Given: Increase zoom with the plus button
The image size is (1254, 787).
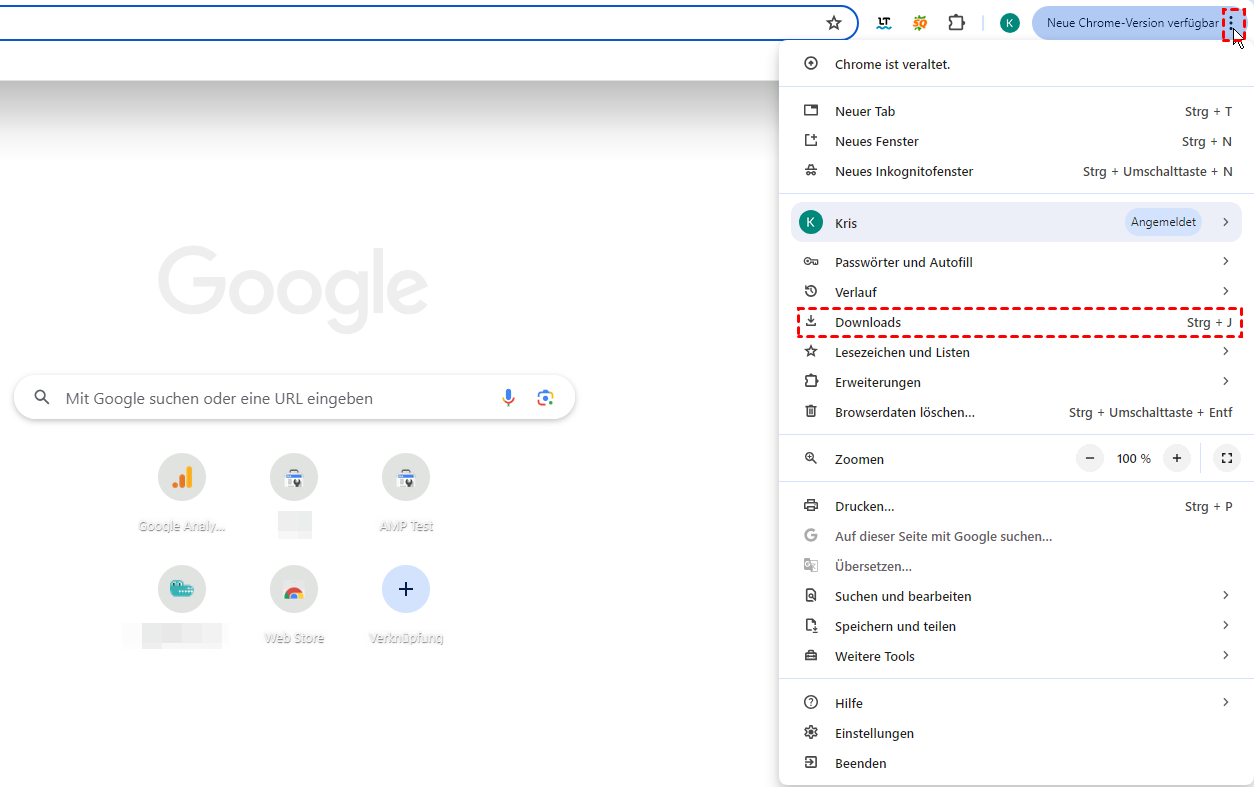Looking at the screenshot, I should click(x=1177, y=458).
